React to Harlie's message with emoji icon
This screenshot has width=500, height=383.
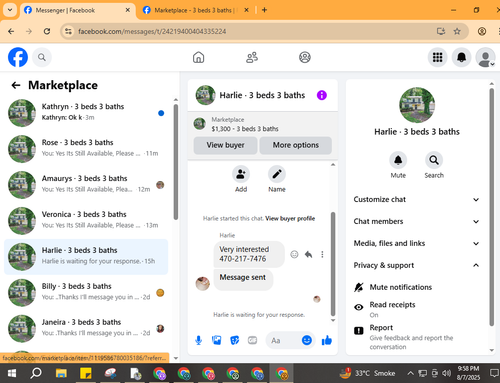click(294, 254)
